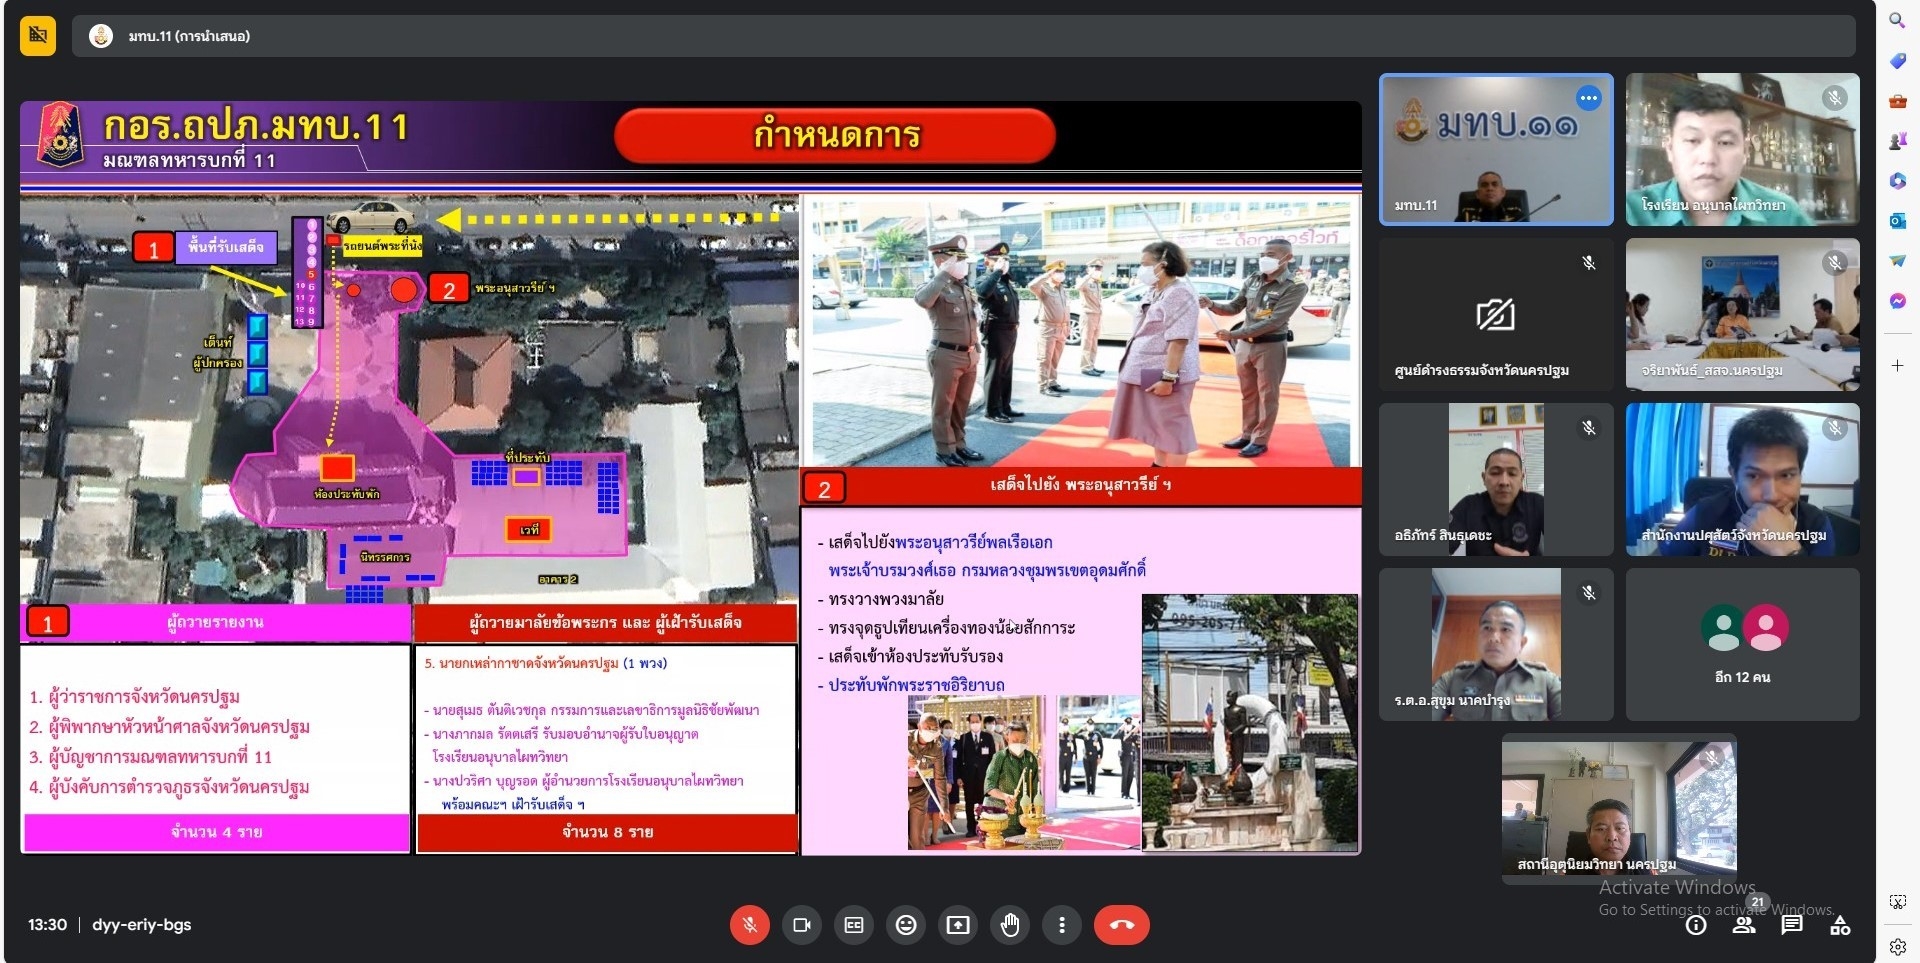Unmute the microphone in the call bar
Screen dimensions: 1920x963
point(750,925)
